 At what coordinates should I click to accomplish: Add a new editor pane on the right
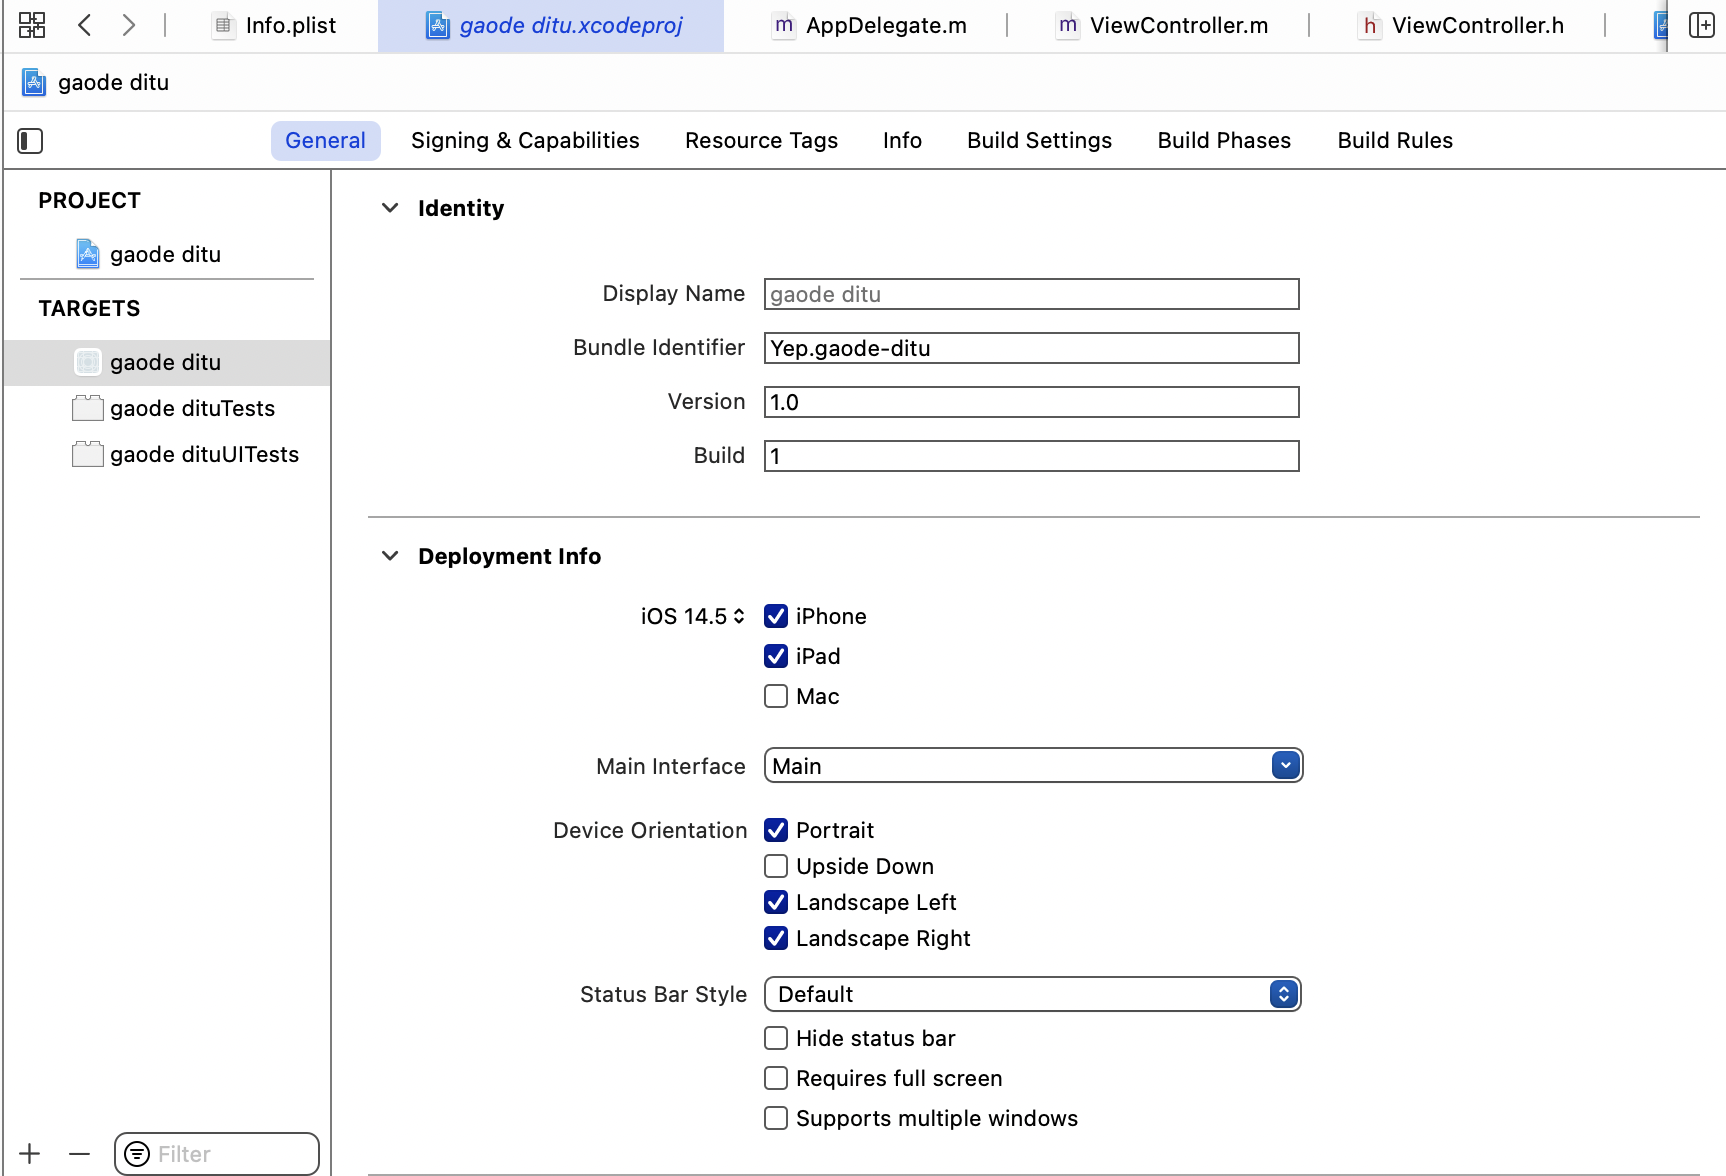[x=1701, y=25]
